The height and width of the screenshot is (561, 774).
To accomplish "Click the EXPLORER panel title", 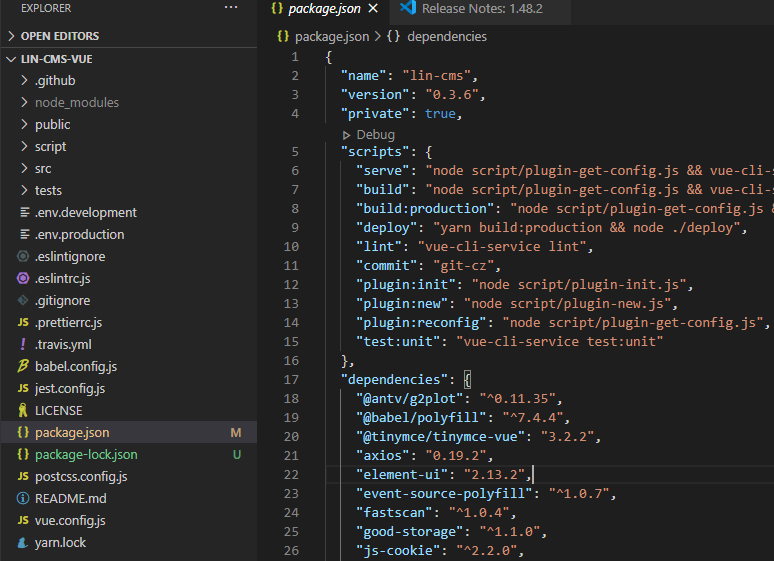I will pyautogui.click(x=46, y=8).
